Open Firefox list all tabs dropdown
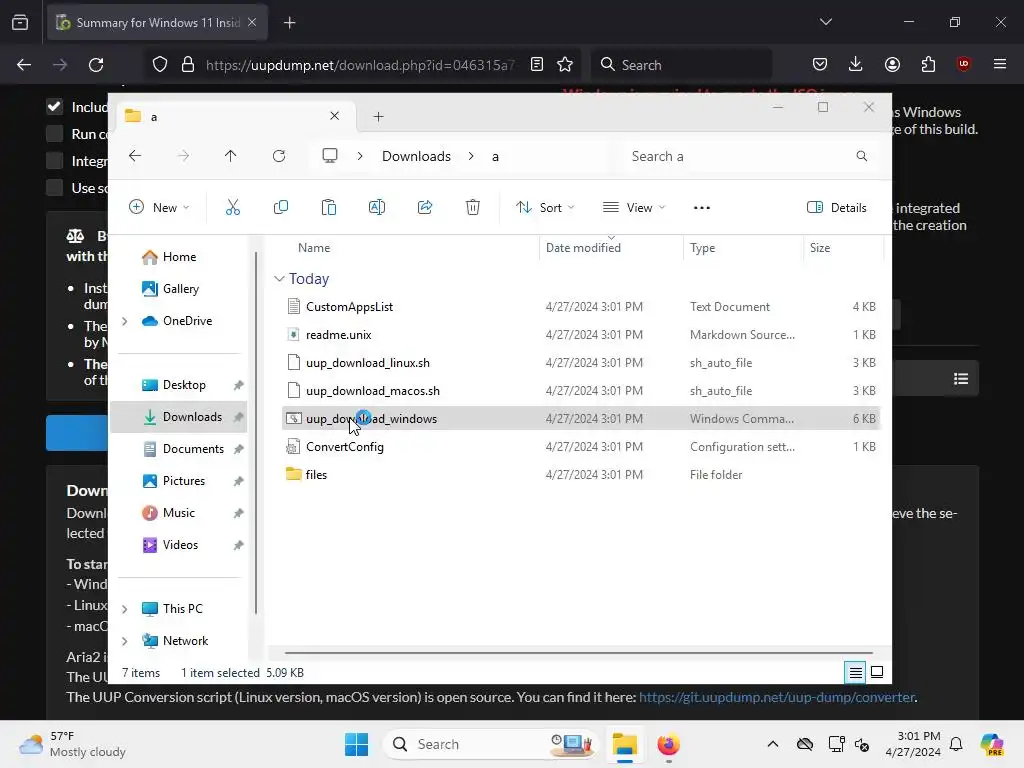This screenshot has width=1024, height=768. click(x=825, y=22)
